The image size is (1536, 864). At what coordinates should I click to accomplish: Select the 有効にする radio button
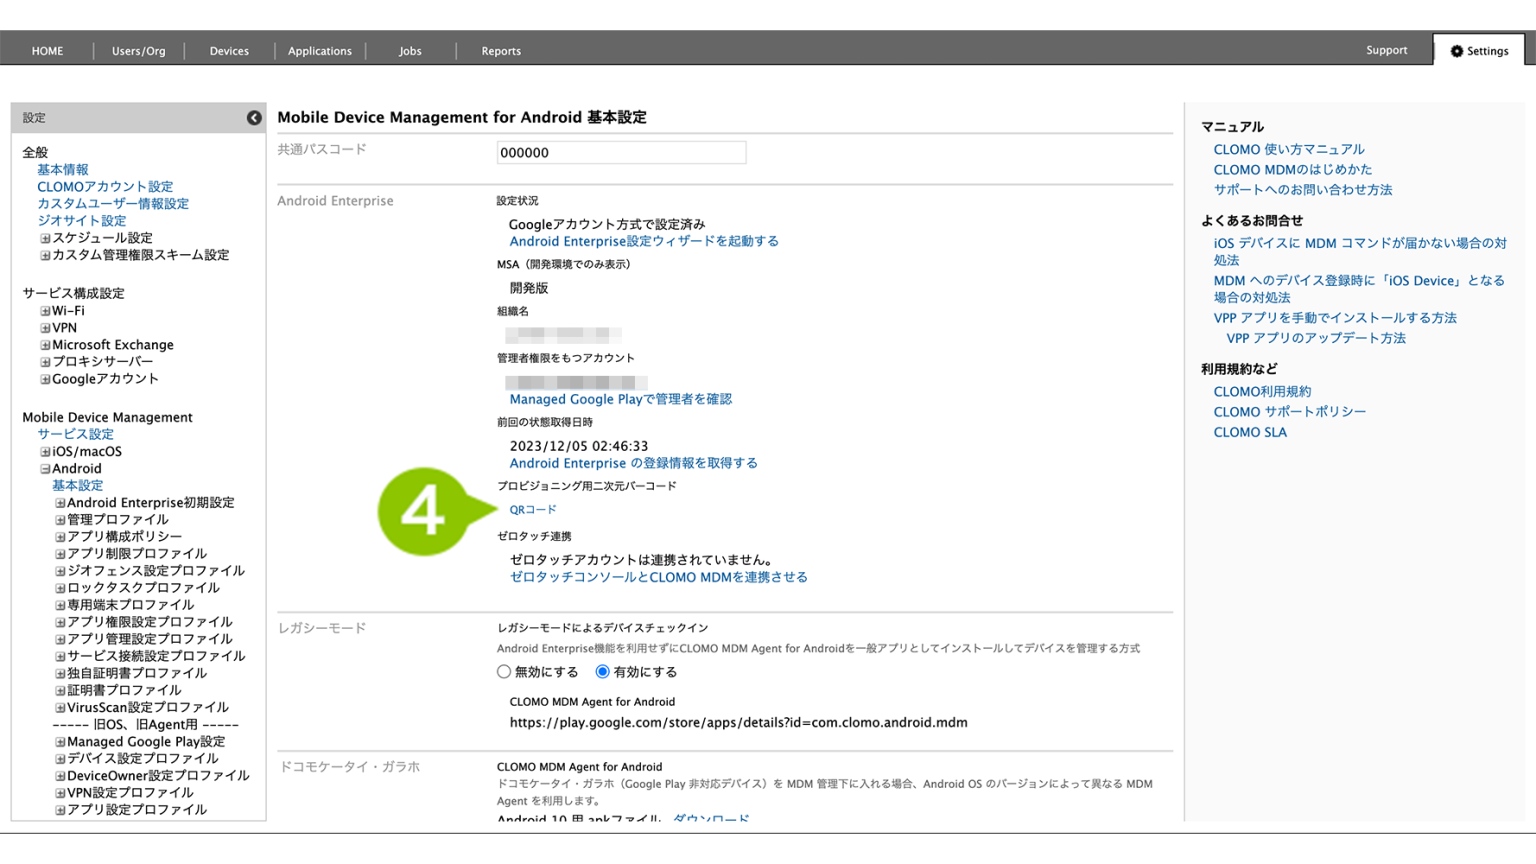click(603, 672)
